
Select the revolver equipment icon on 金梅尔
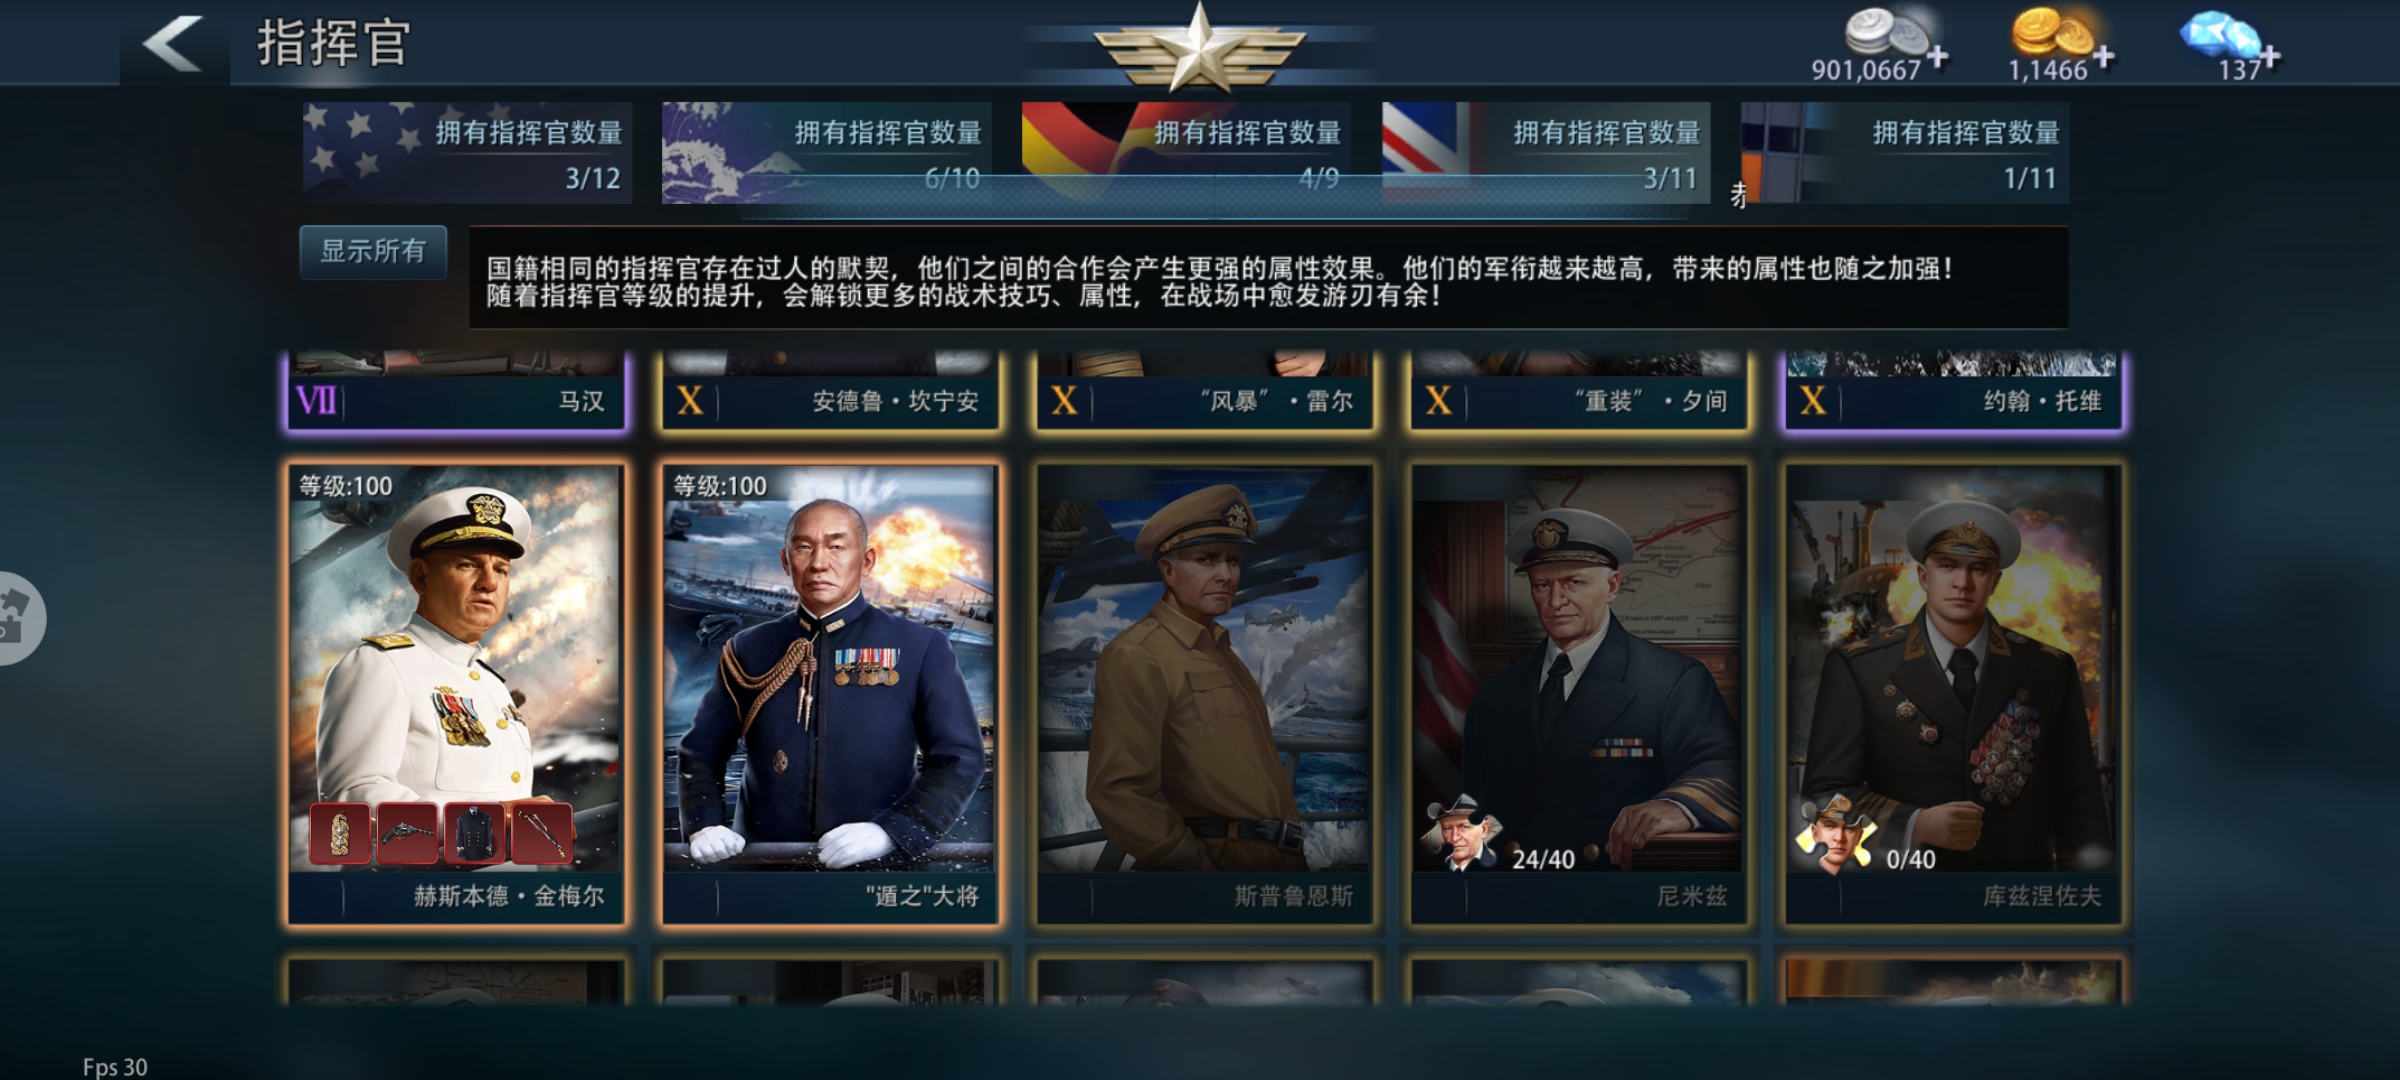(x=407, y=832)
